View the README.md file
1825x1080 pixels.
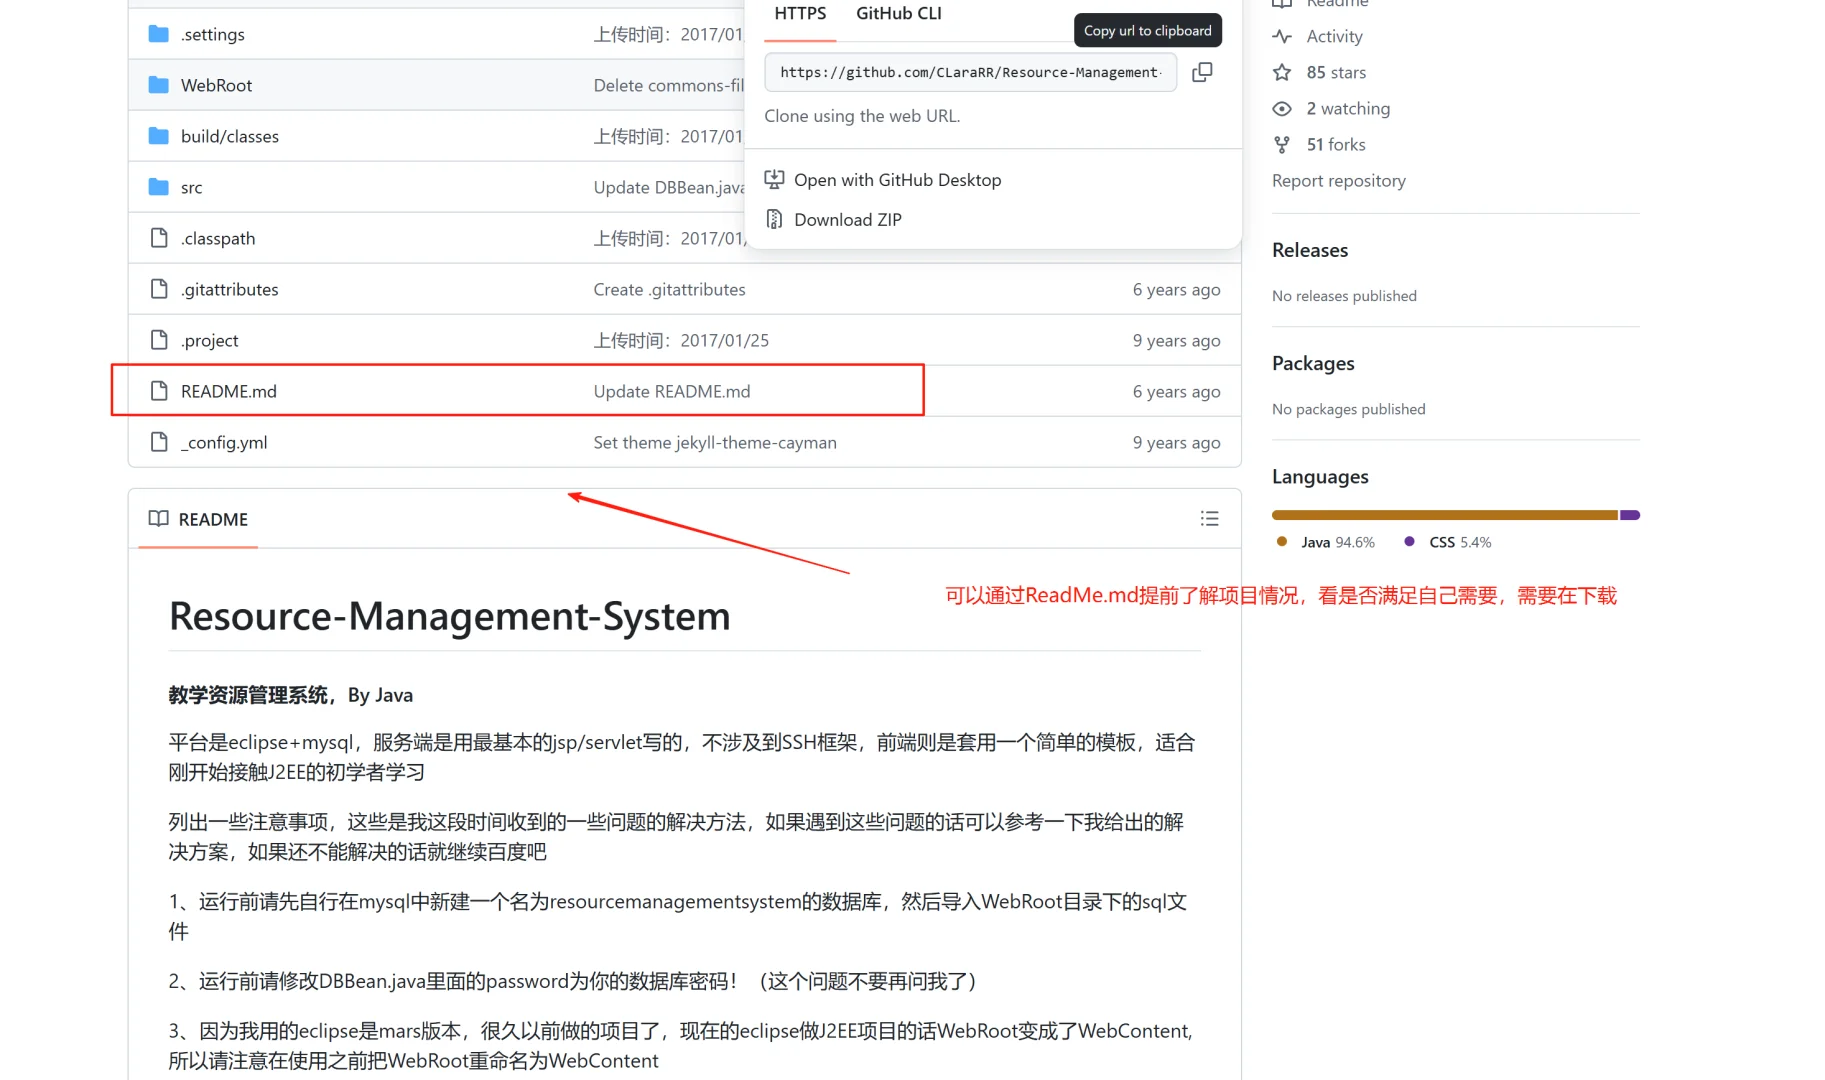pyautogui.click(x=228, y=391)
